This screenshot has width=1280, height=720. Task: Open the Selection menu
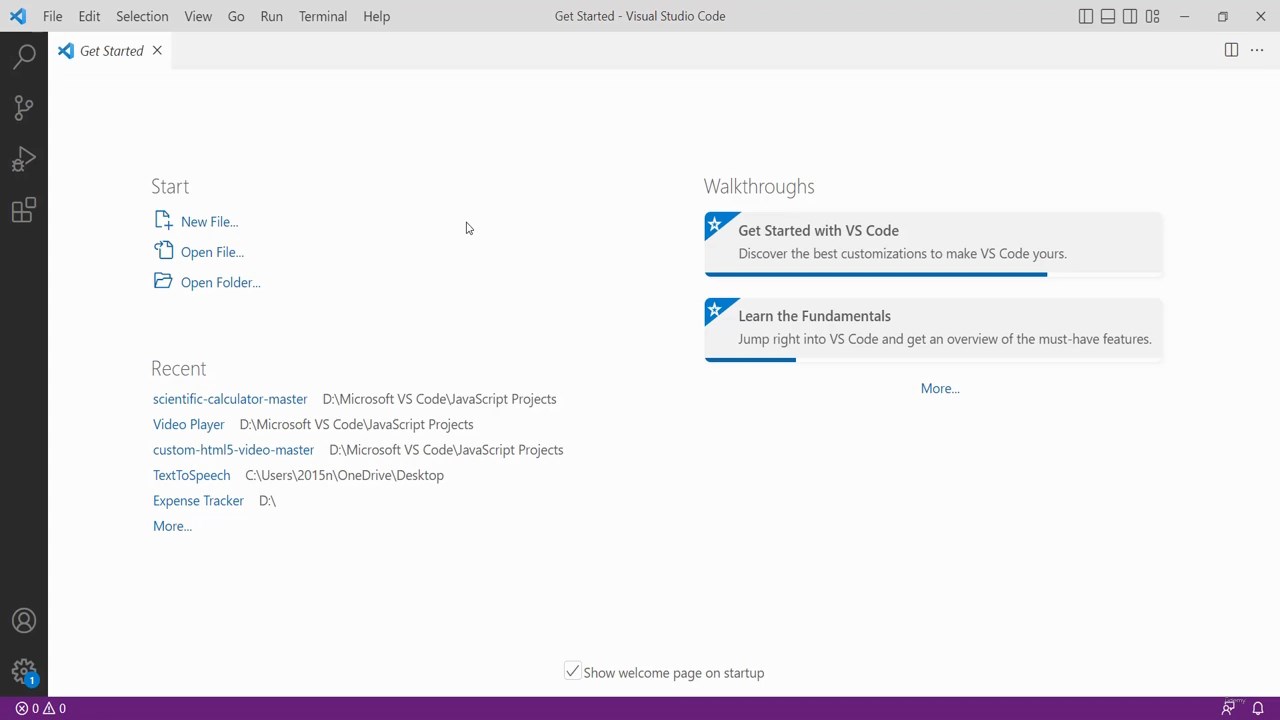pos(142,16)
